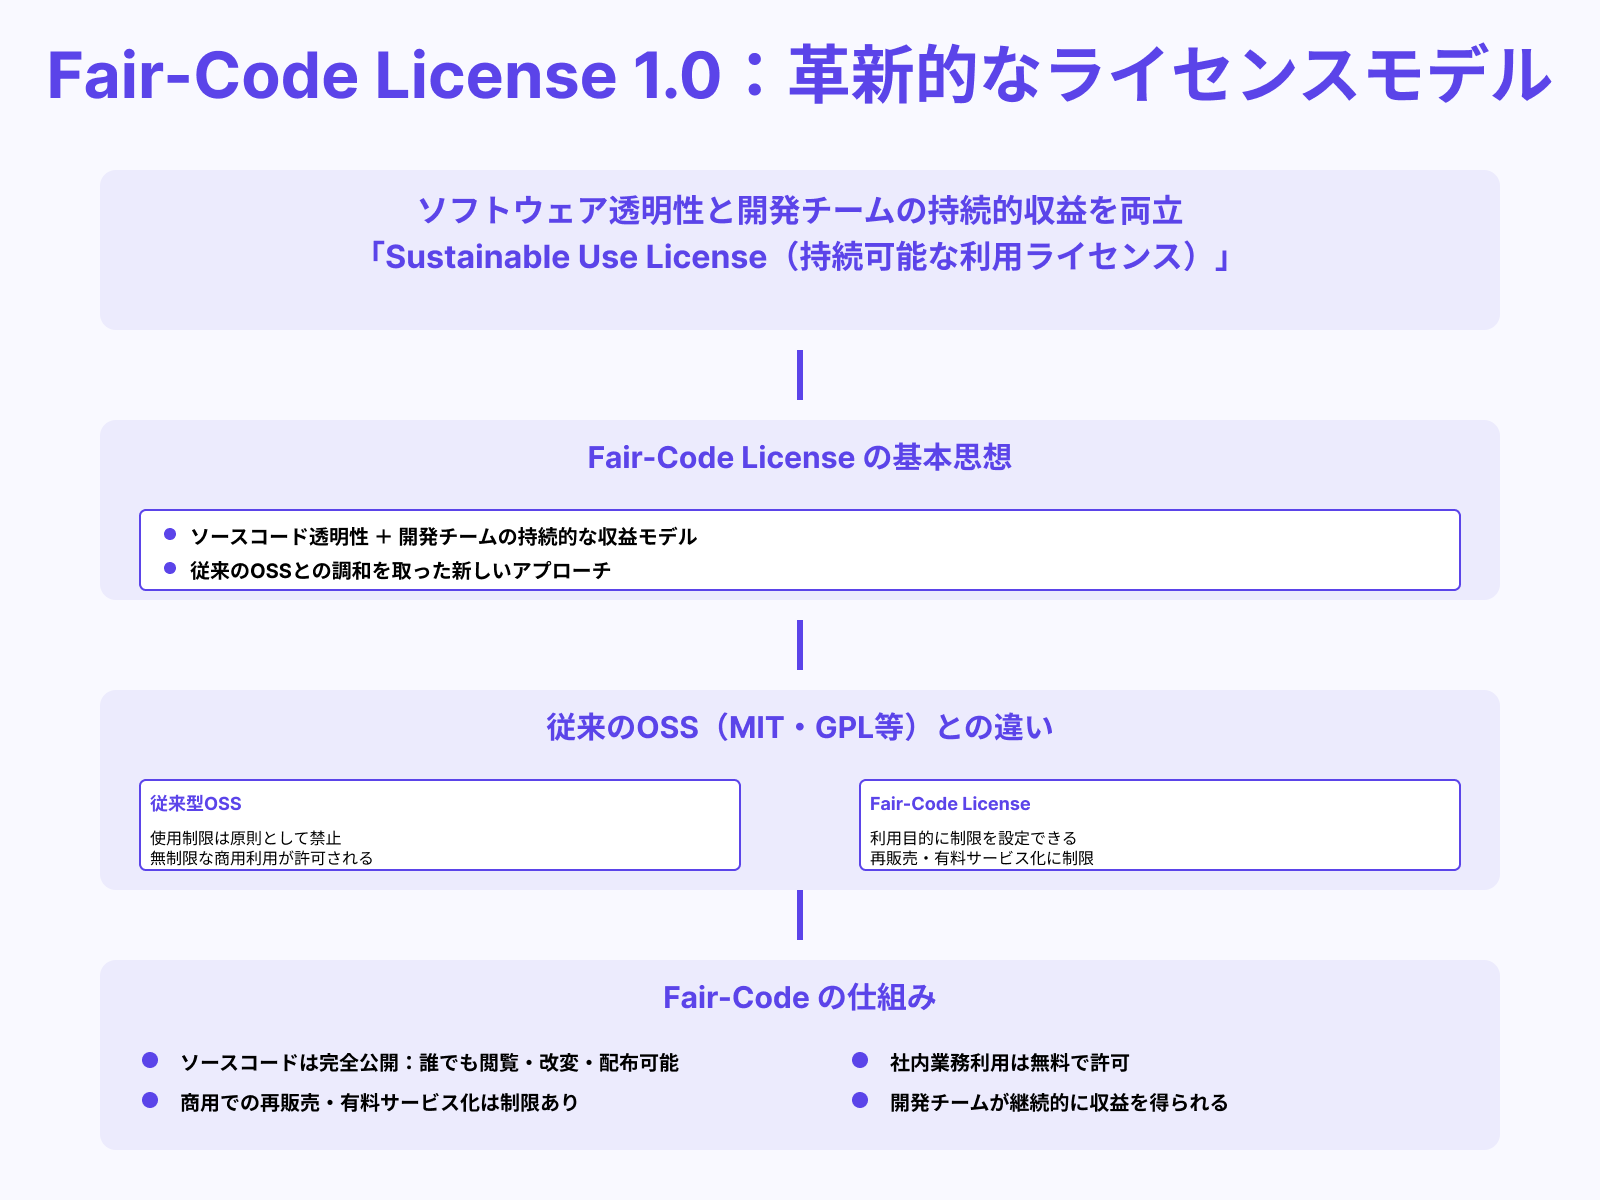Click the bullet dot next to 社内業務利用は無料で許可
Screen dimensions: 1600x1200
pos(858,1060)
